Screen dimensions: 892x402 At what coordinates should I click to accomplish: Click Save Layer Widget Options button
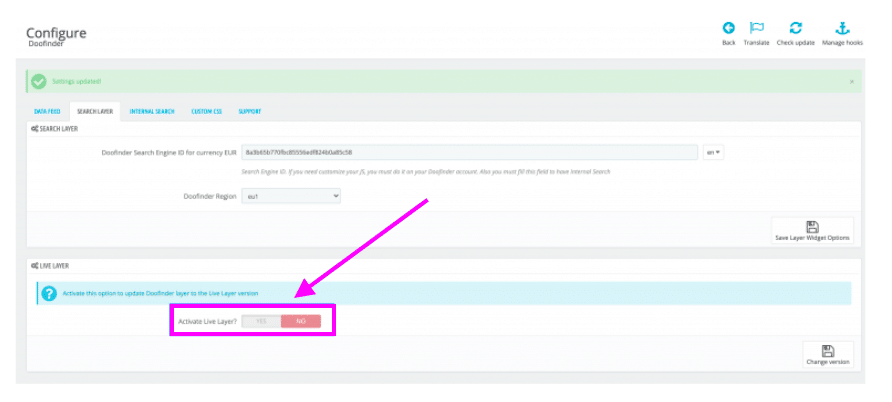pos(812,231)
